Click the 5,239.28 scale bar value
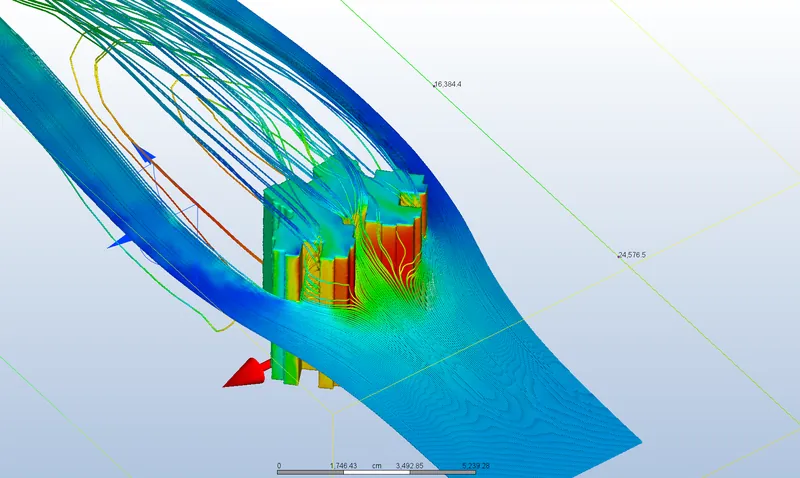The width and height of the screenshot is (800, 478). point(476,466)
